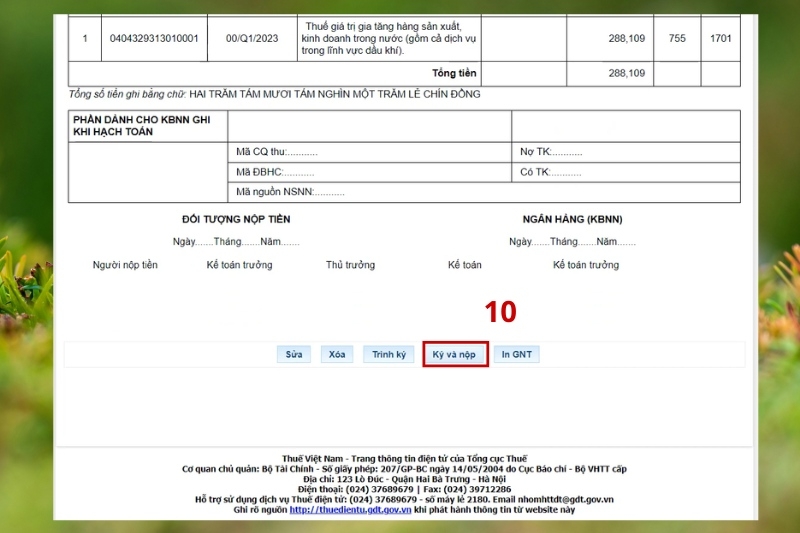Click the Sửa button
800x533 pixels.
294,354
